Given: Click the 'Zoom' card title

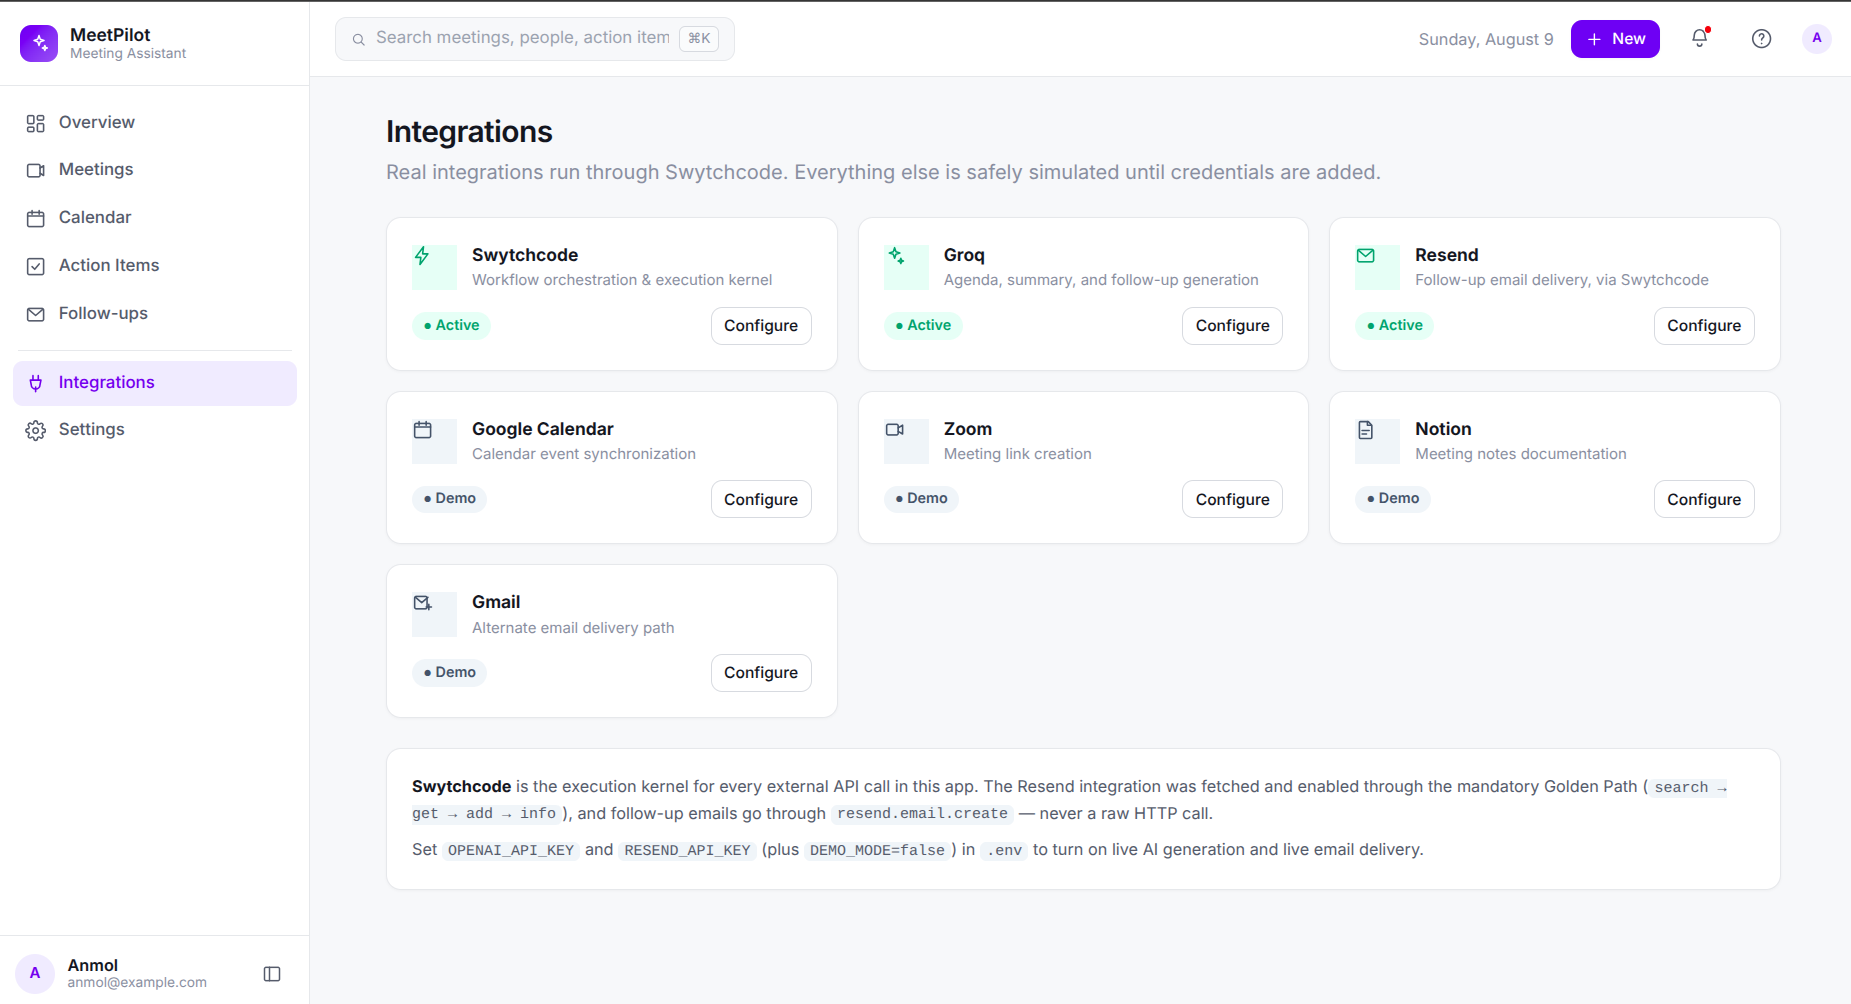Looking at the screenshot, I should coord(968,429).
